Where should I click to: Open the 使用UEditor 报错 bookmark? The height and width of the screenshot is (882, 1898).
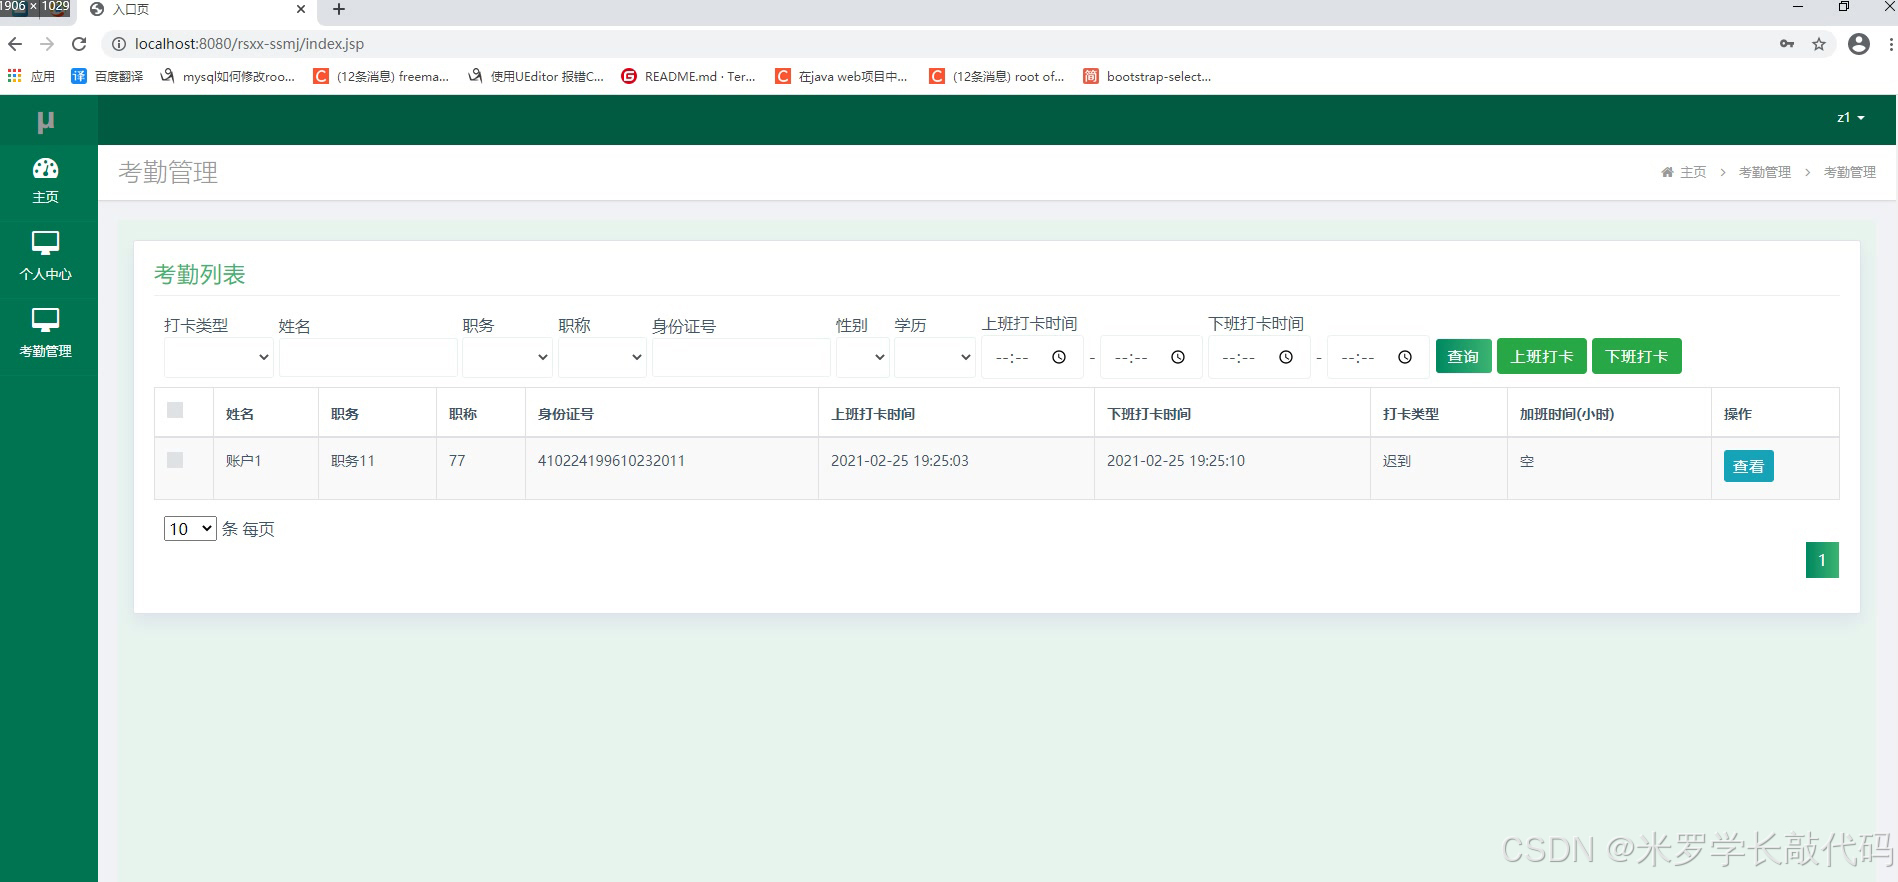536,76
